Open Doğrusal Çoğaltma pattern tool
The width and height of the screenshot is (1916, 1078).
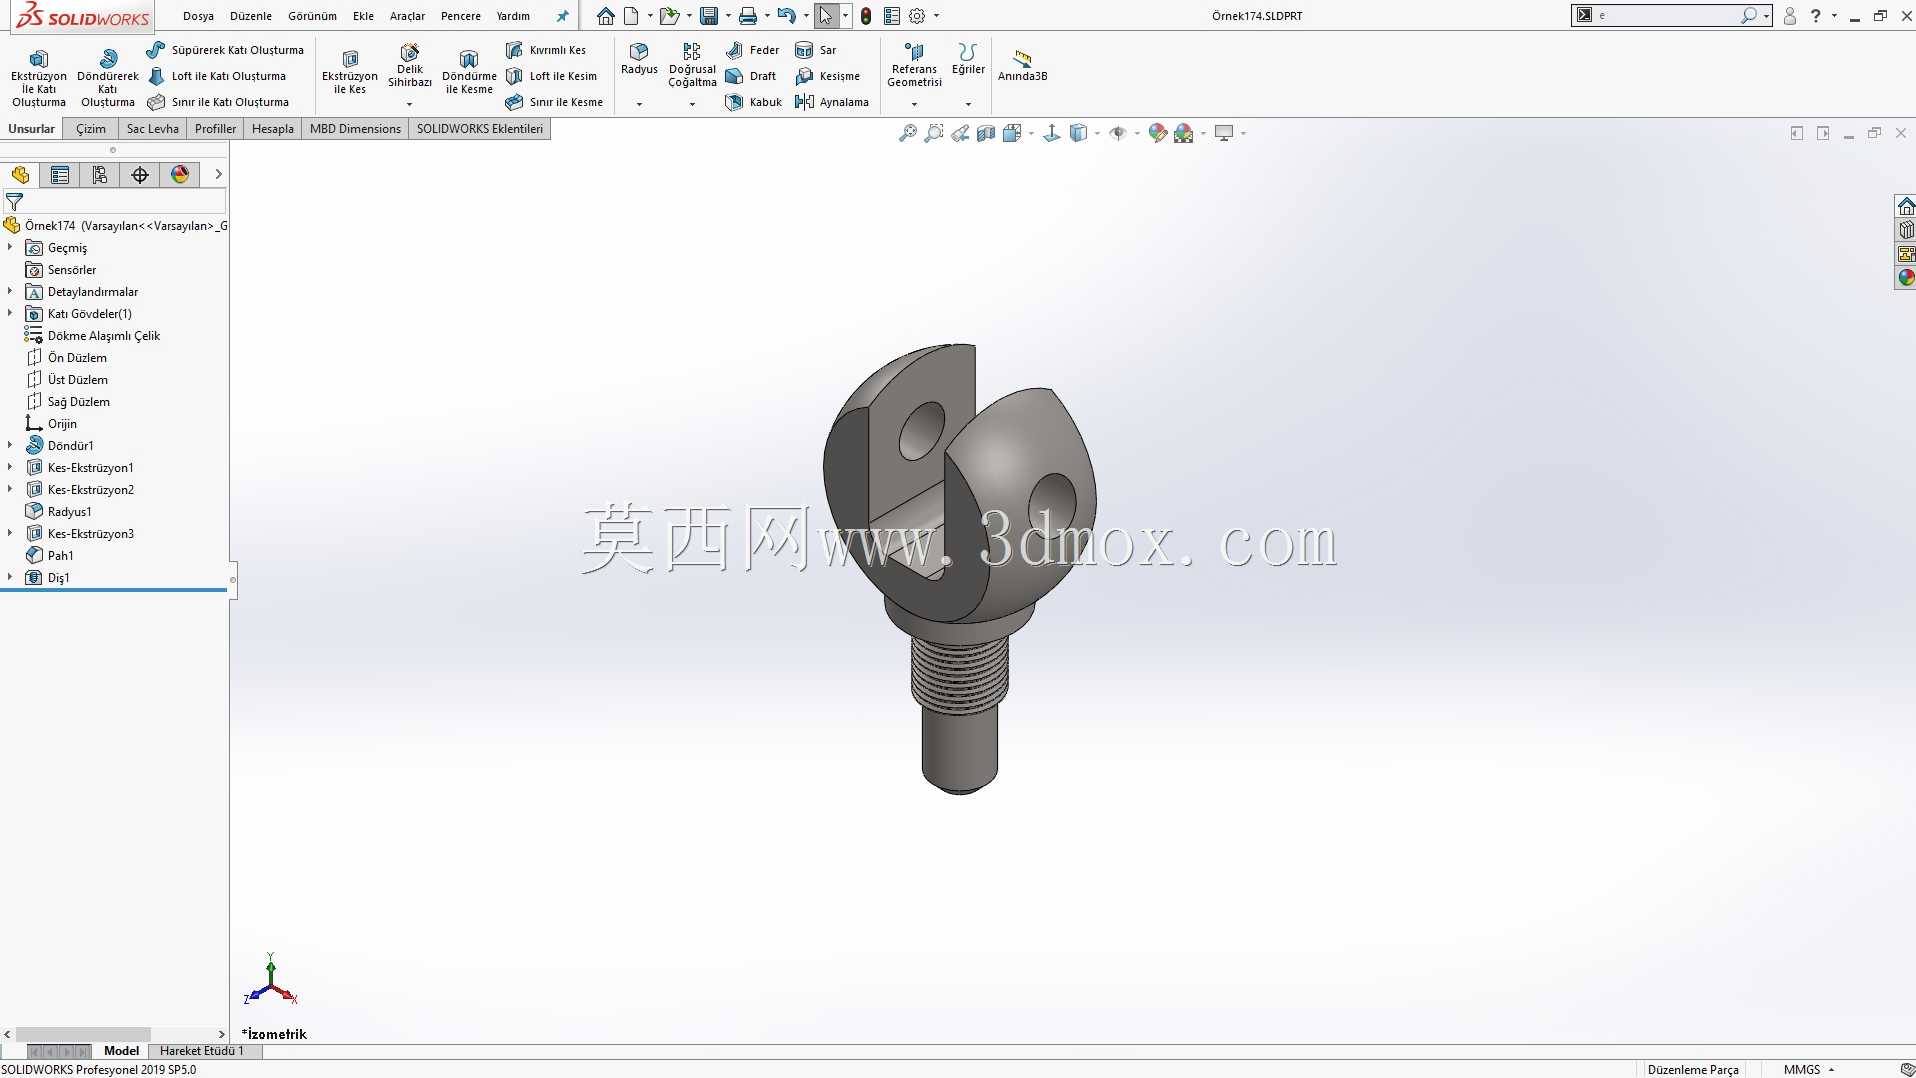[692, 65]
